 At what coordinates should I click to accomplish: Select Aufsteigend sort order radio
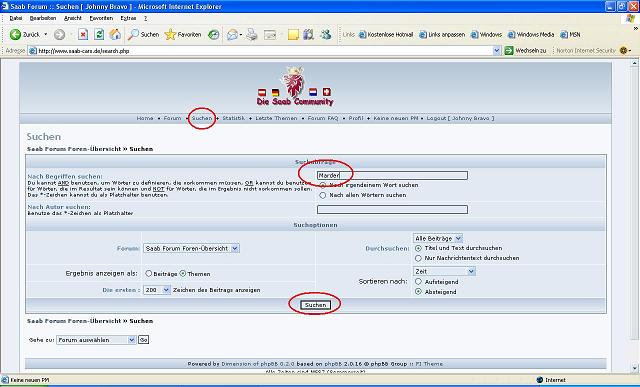418,282
